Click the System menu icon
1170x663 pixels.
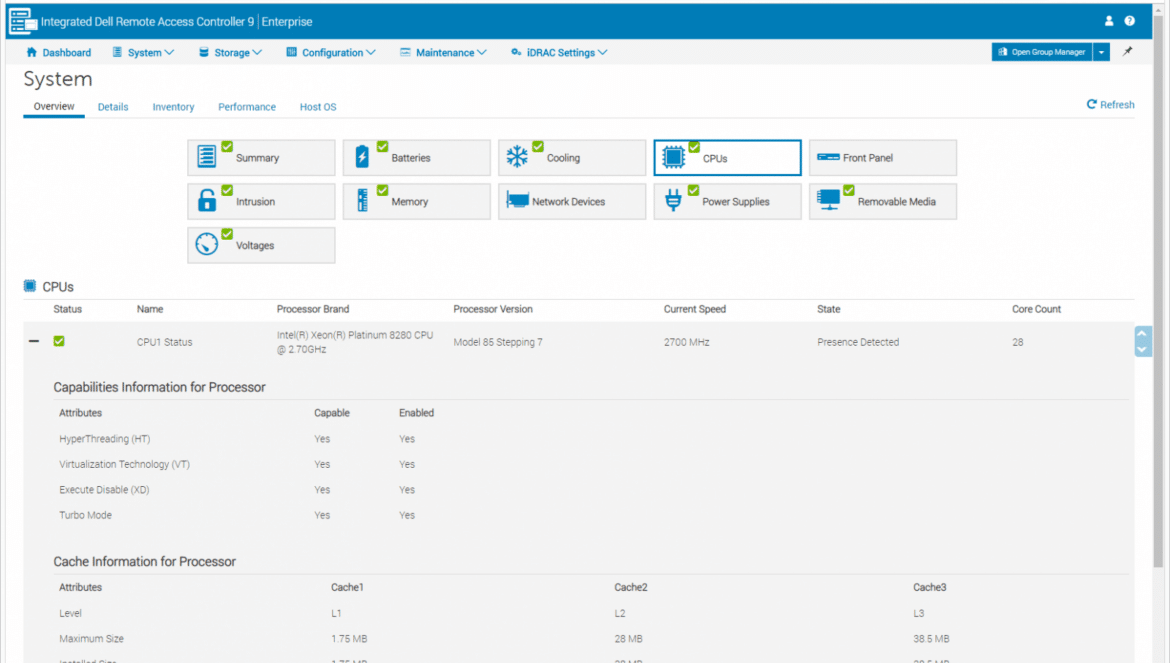pos(117,52)
